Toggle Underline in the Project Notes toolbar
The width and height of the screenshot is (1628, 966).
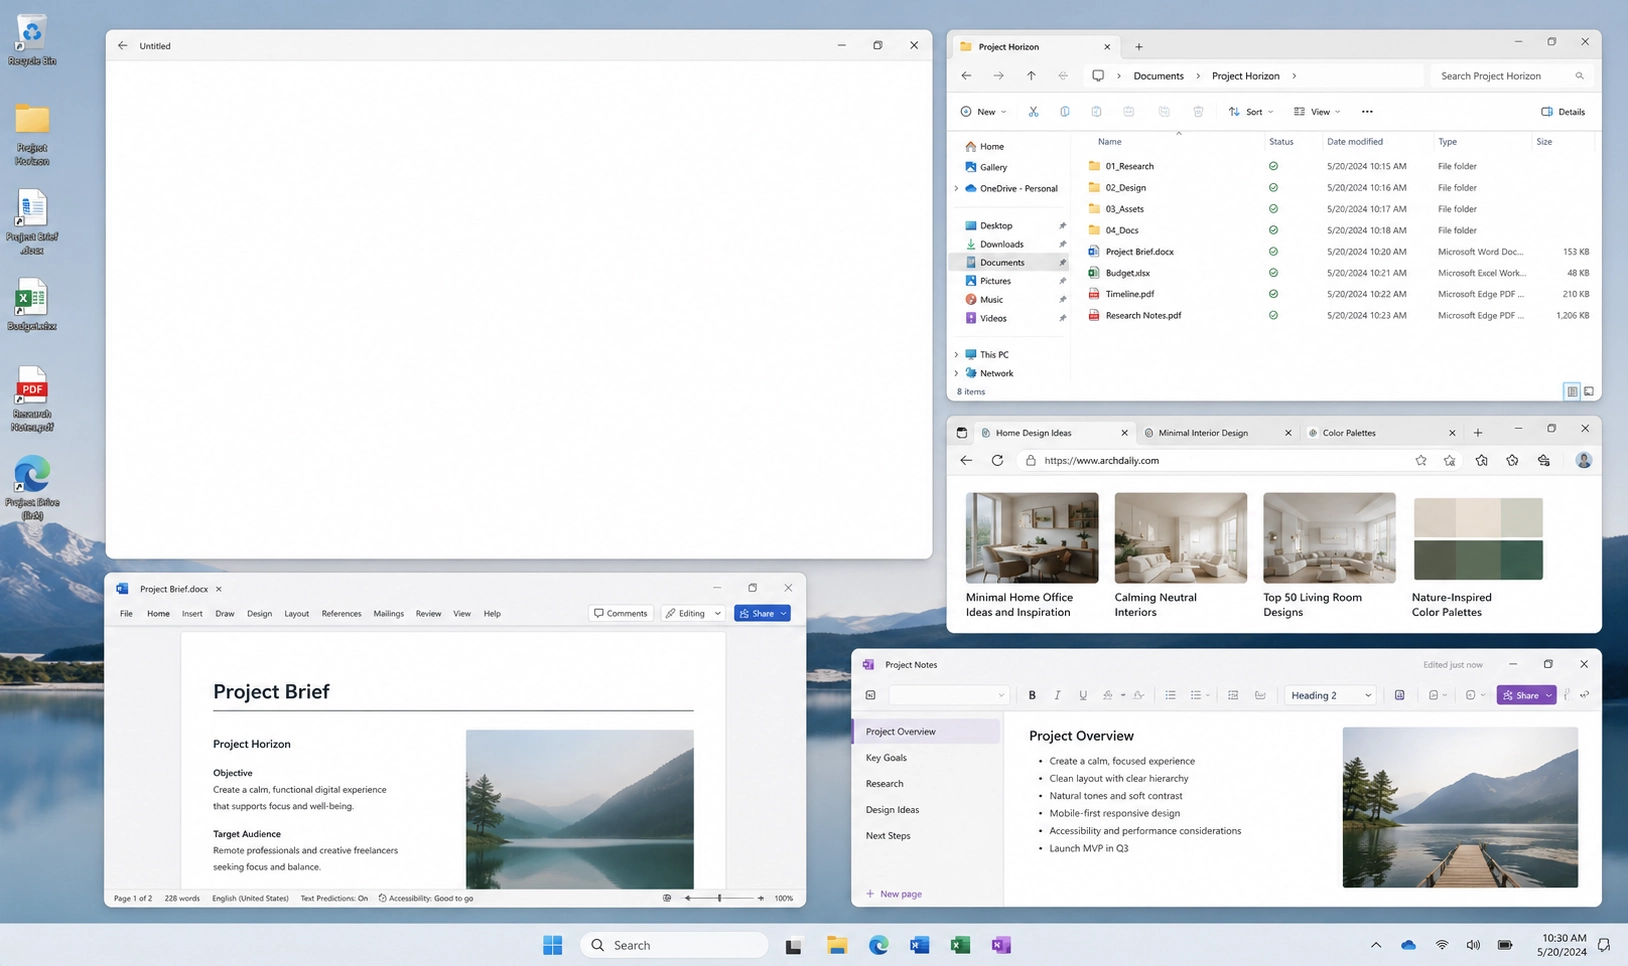point(1083,695)
